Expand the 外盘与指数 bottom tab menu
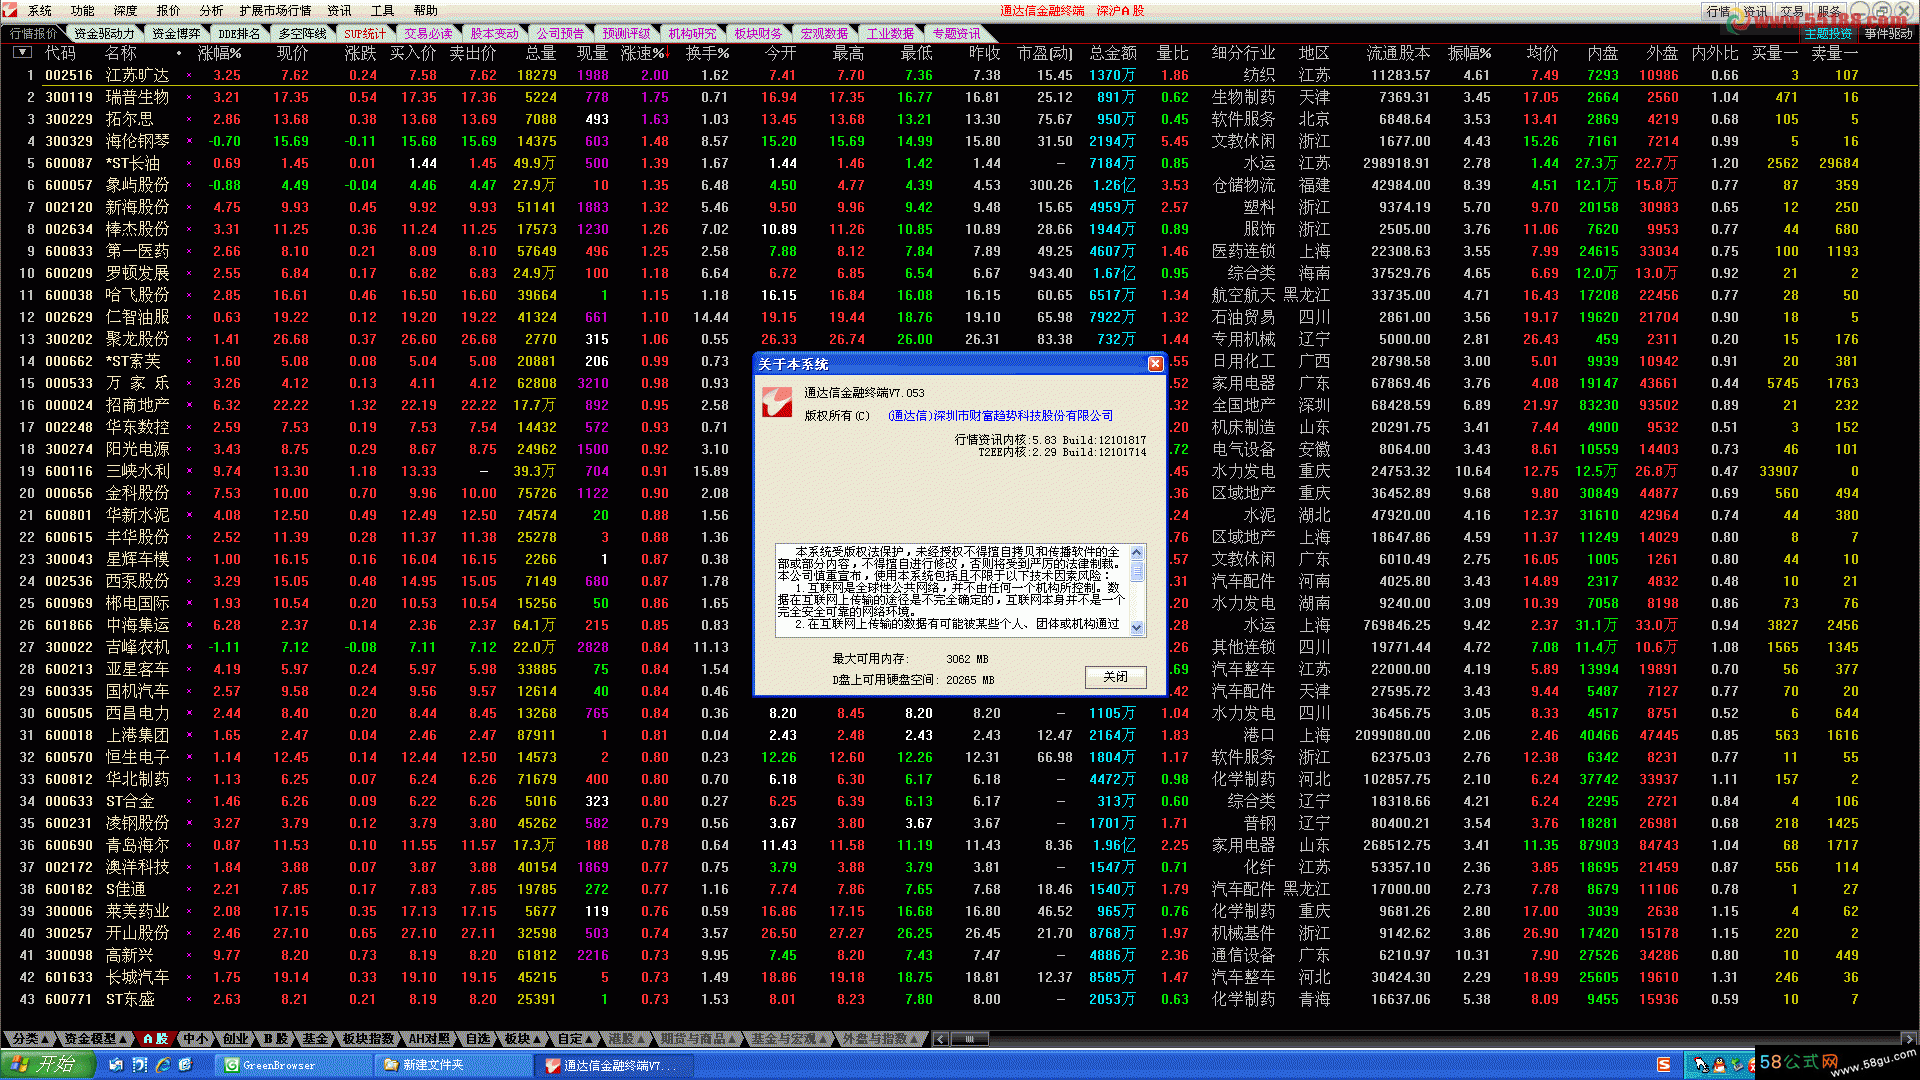The height and width of the screenshot is (1080, 1920). pyautogui.click(x=881, y=1039)
